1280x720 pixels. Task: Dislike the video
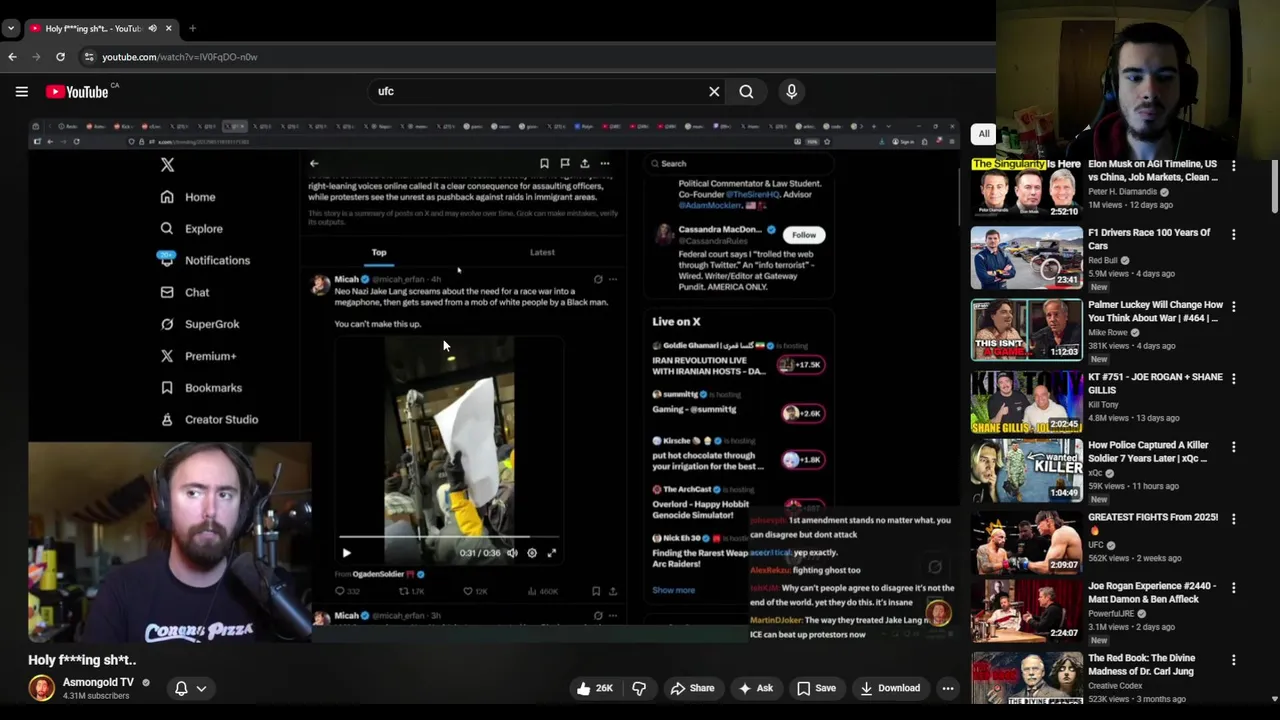pyautogui.click(x=639, y=688)
